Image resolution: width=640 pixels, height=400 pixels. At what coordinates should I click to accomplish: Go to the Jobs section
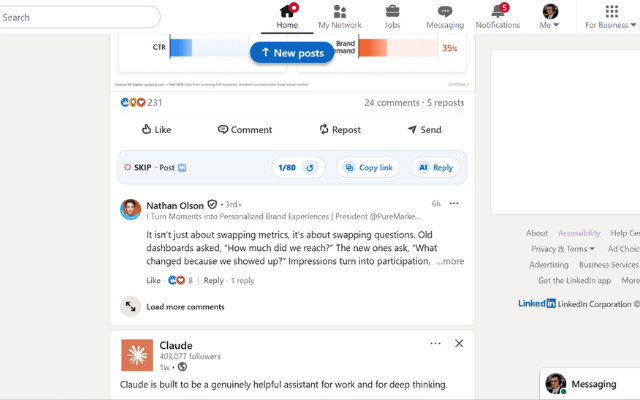click(x=392, y=16)
